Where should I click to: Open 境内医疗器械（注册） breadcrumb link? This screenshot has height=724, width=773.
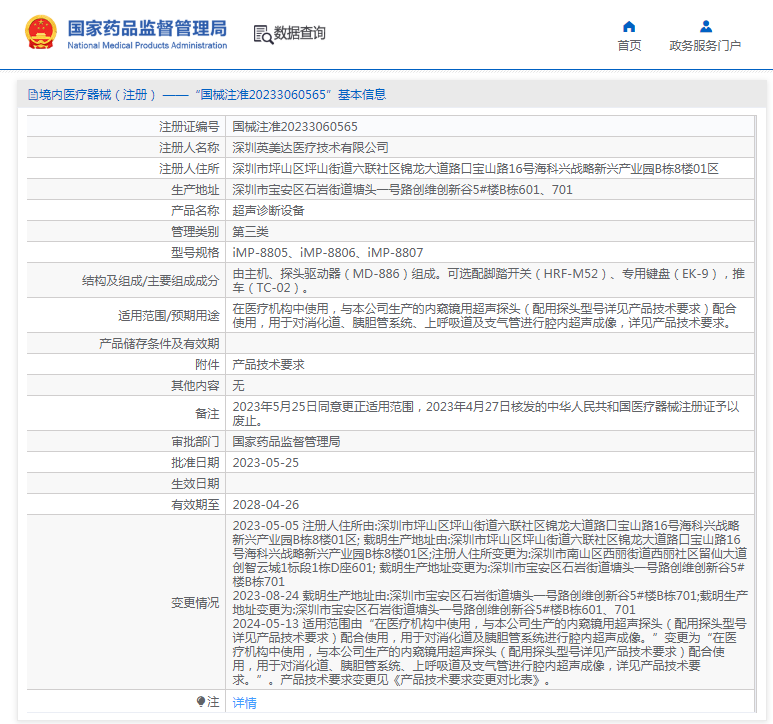click(97, 95)
